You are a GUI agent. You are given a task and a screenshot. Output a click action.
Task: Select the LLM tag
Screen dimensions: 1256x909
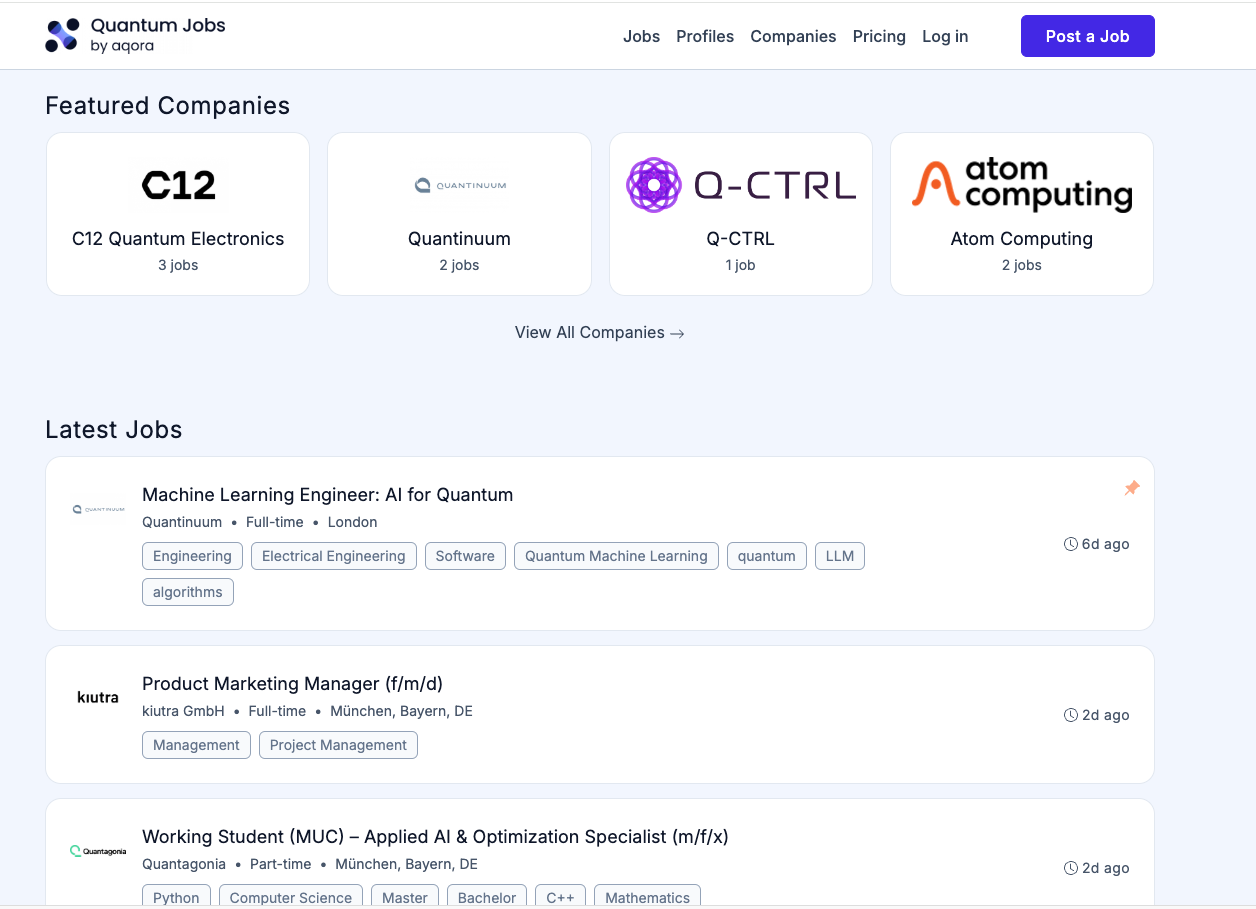[x=840, y=556]
